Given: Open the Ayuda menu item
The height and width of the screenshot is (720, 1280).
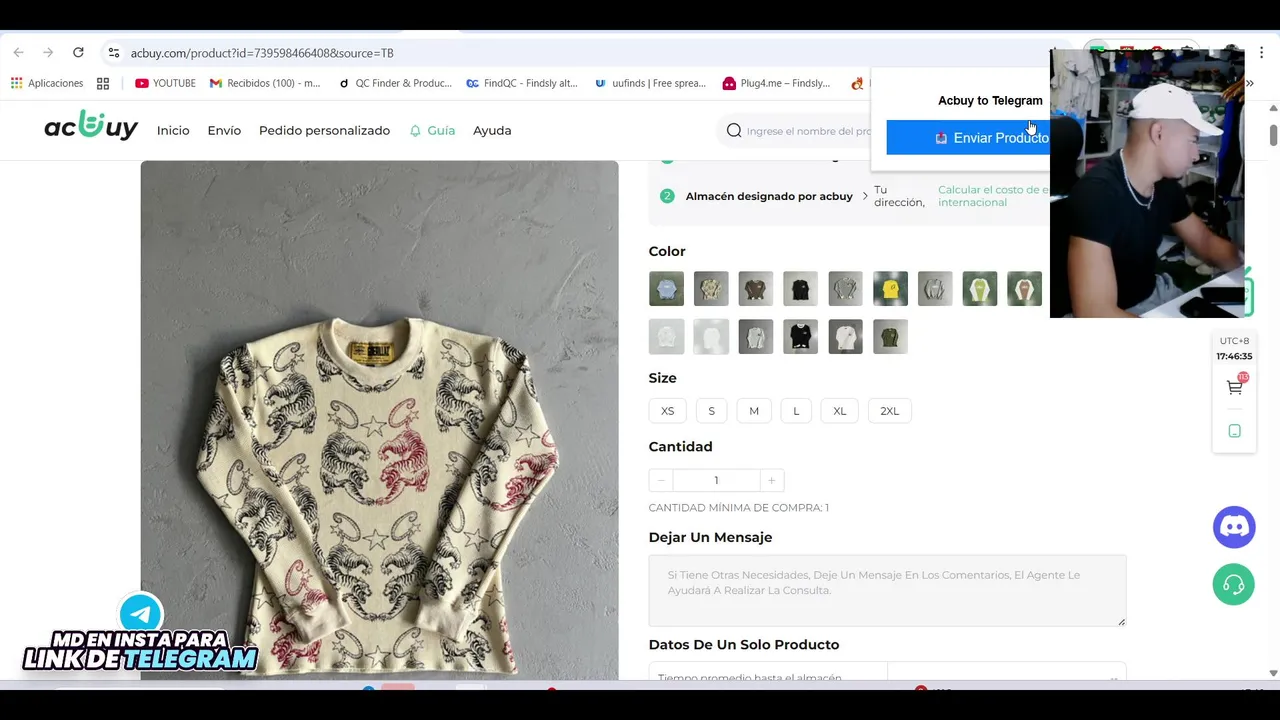Looking at the screenshot, I should (492, 130).
